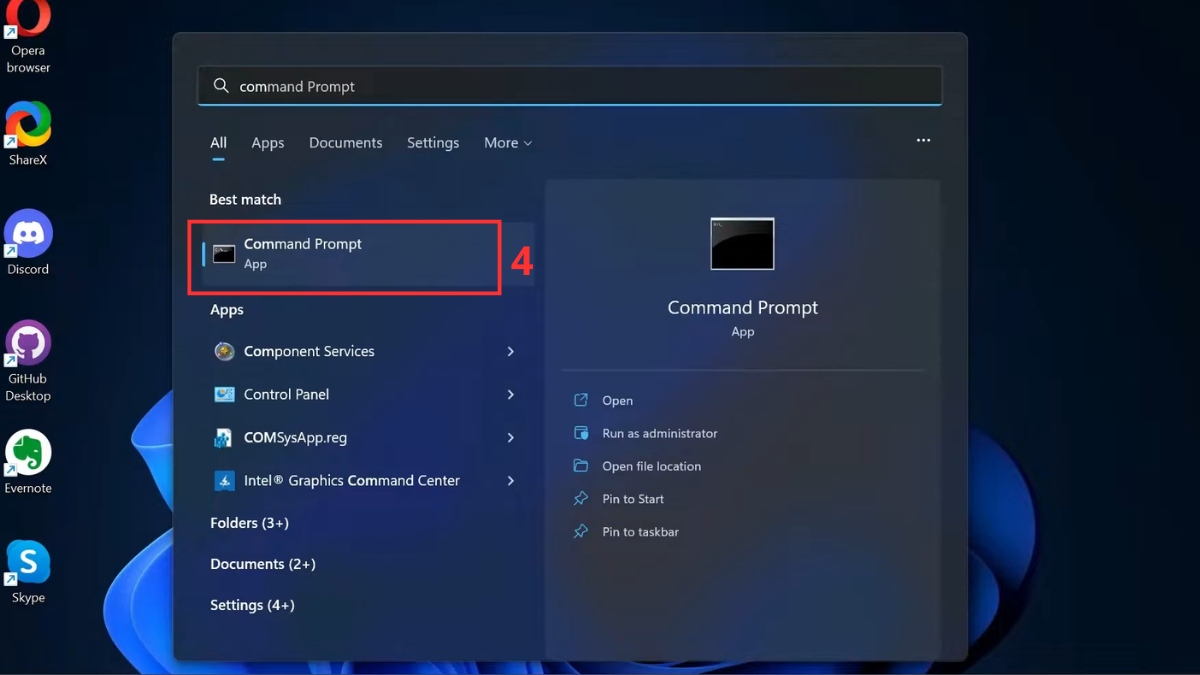Click the search box with command Prompt text
Viewport: 1200px width, 675px height.
coord(570,87)
